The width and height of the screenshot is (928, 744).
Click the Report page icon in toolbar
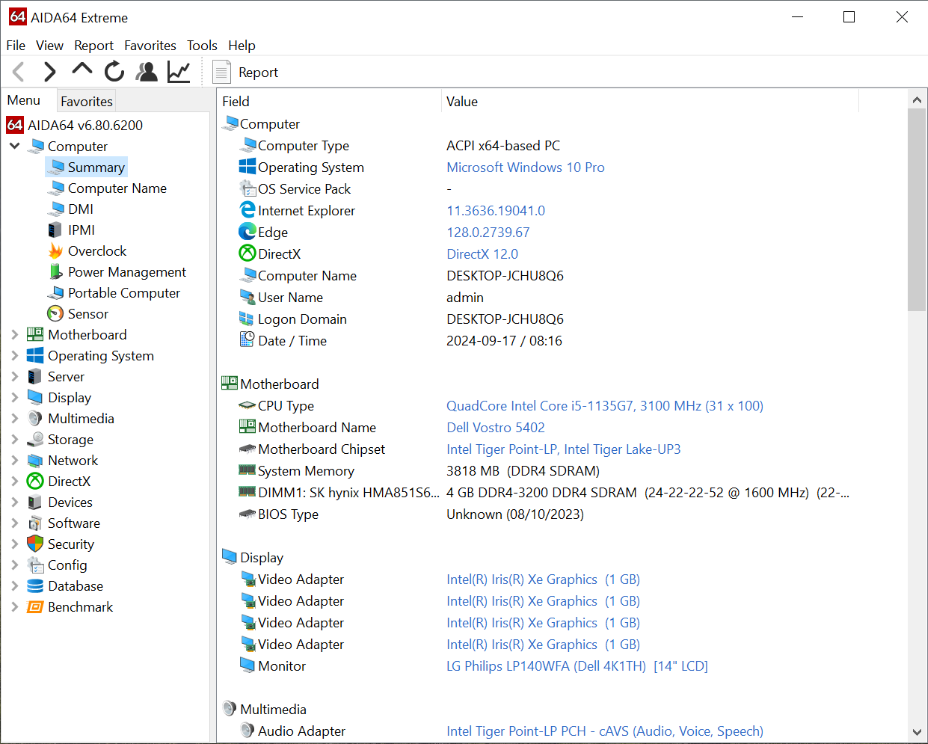point(221,72)
